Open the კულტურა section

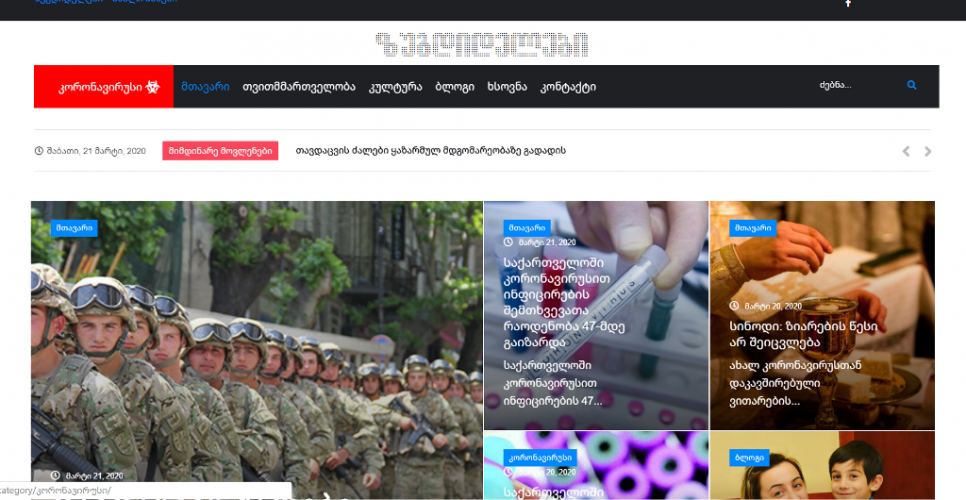point(396,87)
